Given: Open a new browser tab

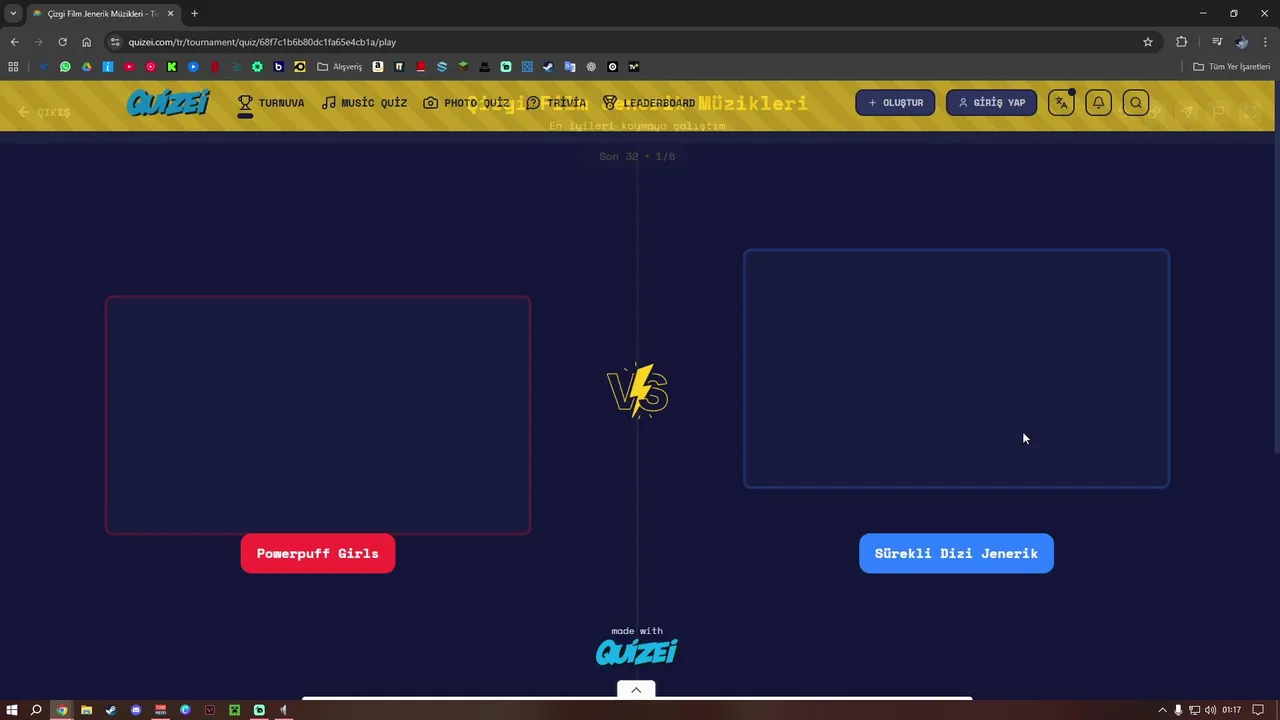Looking at the screenshot, I should [x=194, y=14].
